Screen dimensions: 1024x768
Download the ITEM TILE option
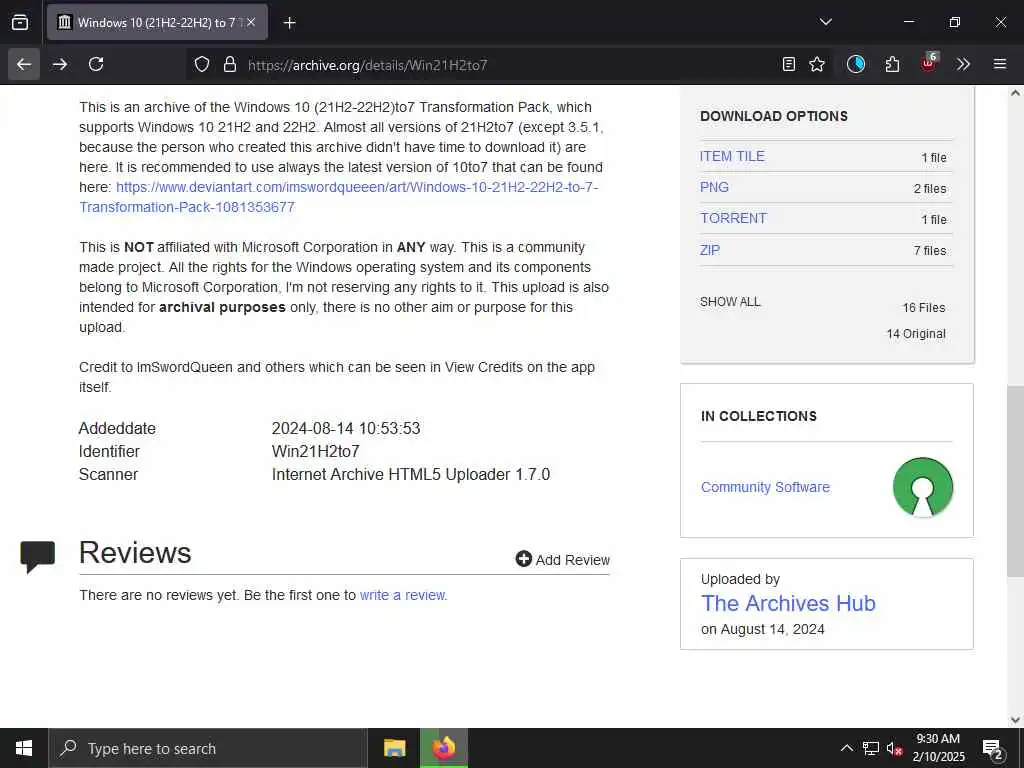click(732, 156)
